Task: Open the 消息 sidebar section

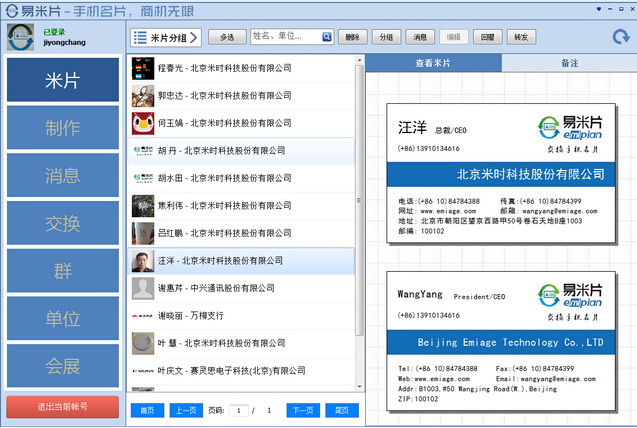Action: tap(63, 175)
